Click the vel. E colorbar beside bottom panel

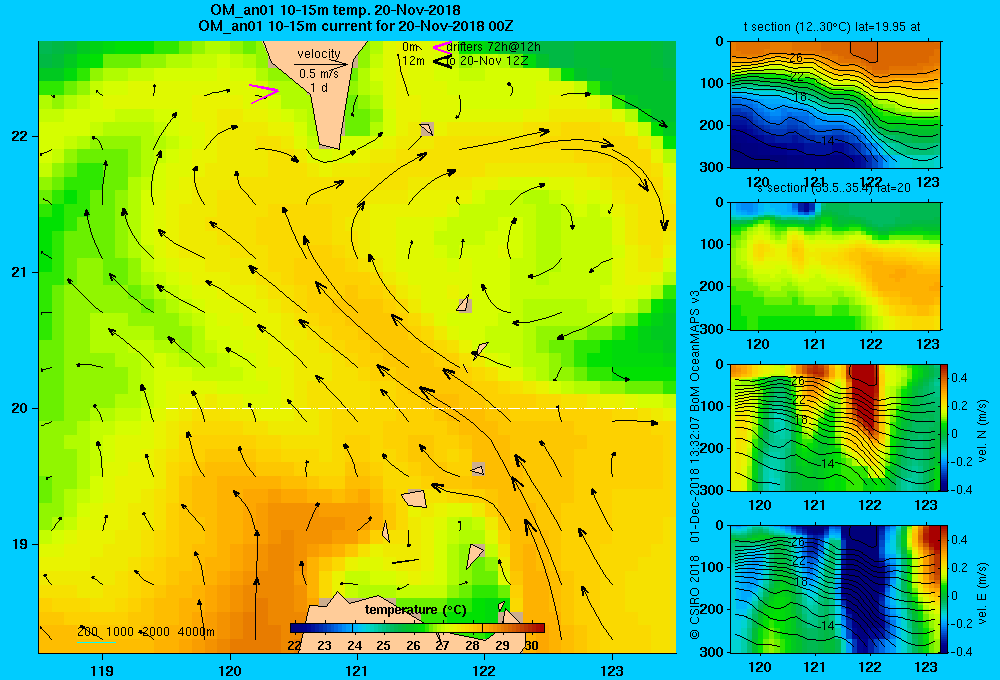click(944, 589)
